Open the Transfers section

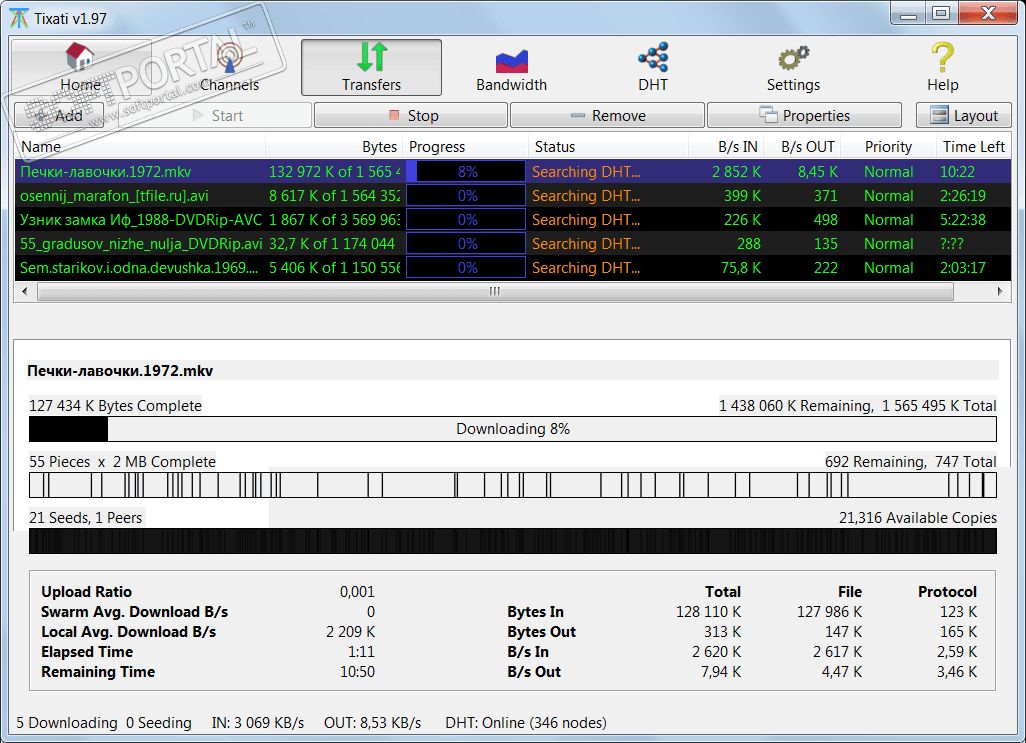371,67
